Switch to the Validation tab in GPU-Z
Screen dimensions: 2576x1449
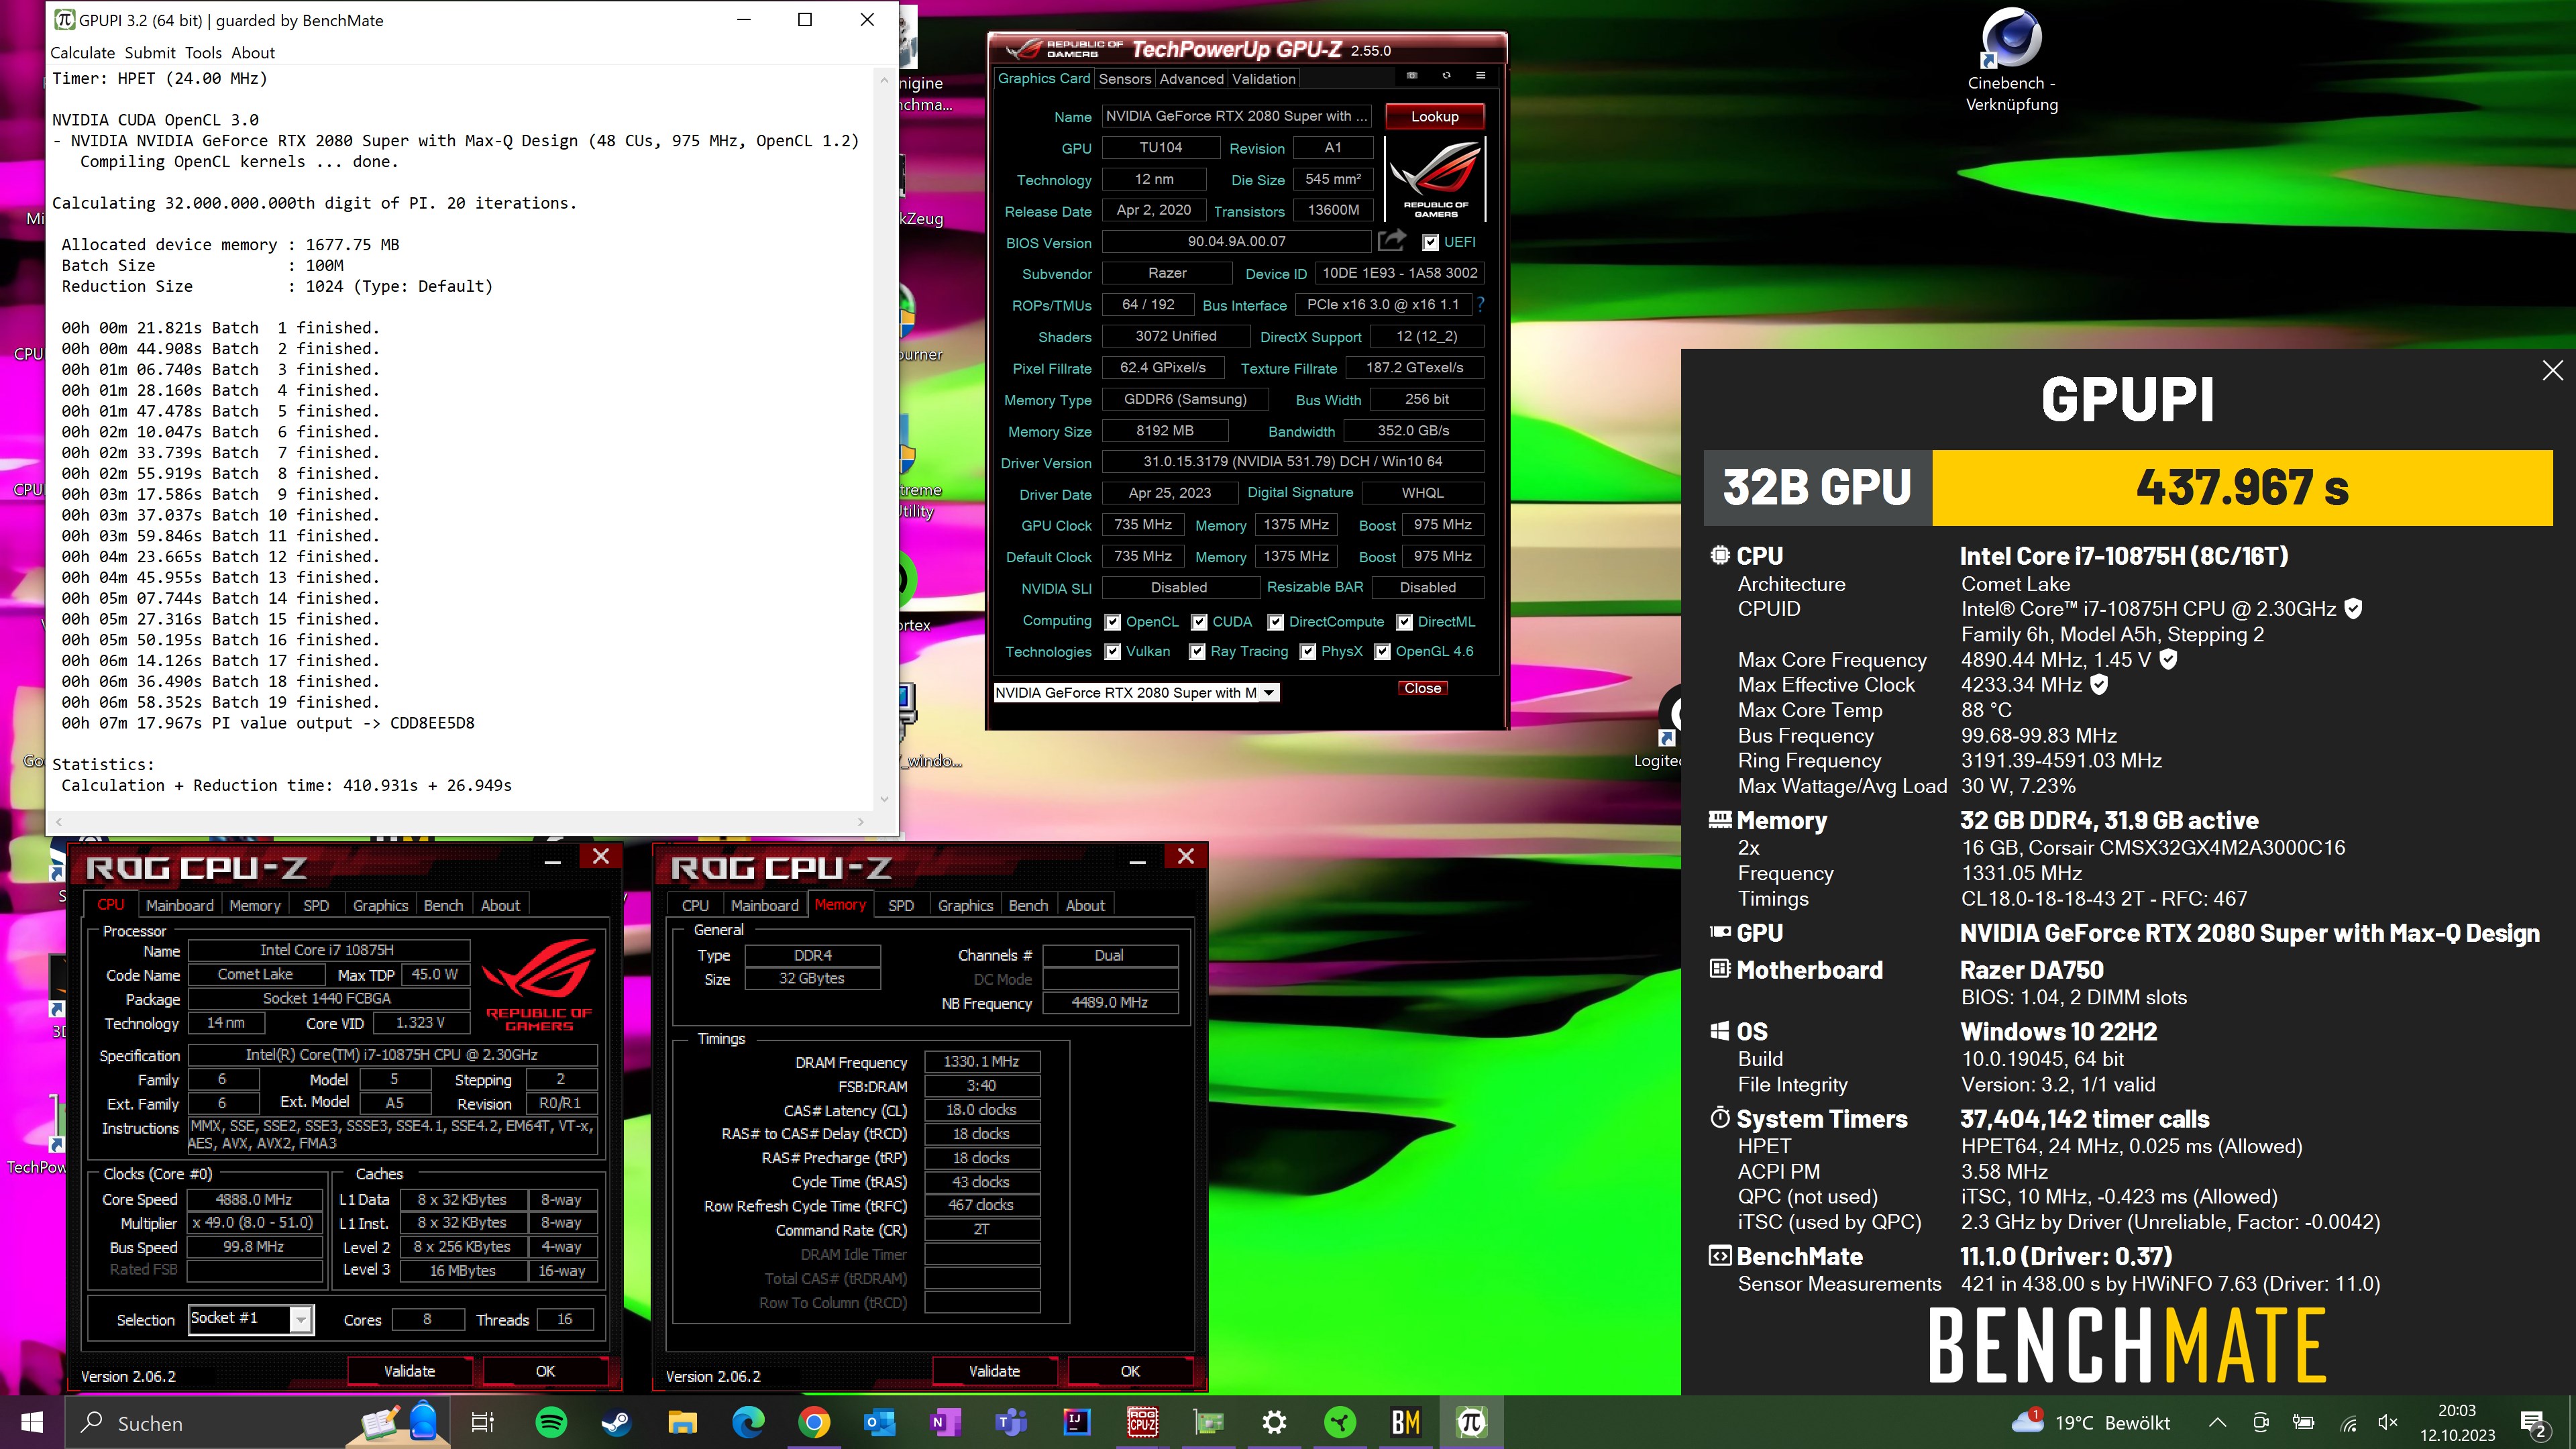tap(1263, 79)
